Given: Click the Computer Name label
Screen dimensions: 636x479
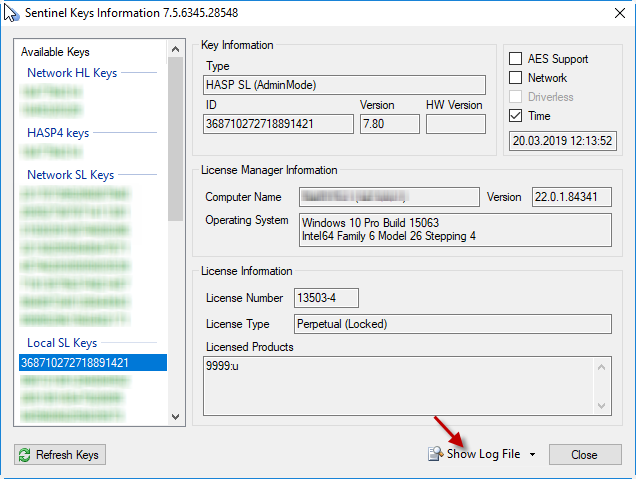Looking at the screenshot, I should pyautogui.click(x=243, y=197).
